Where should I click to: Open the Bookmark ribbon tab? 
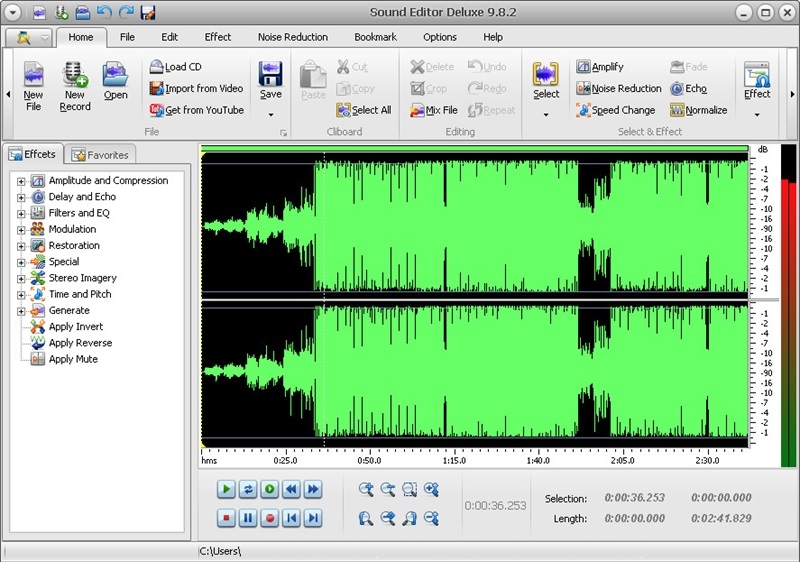point(376,37)
